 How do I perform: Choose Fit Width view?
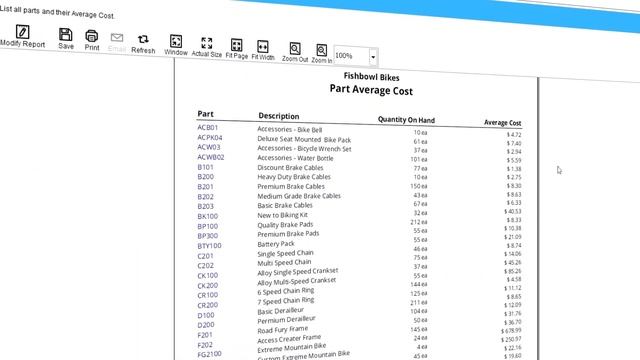click(x=263, y=50)
